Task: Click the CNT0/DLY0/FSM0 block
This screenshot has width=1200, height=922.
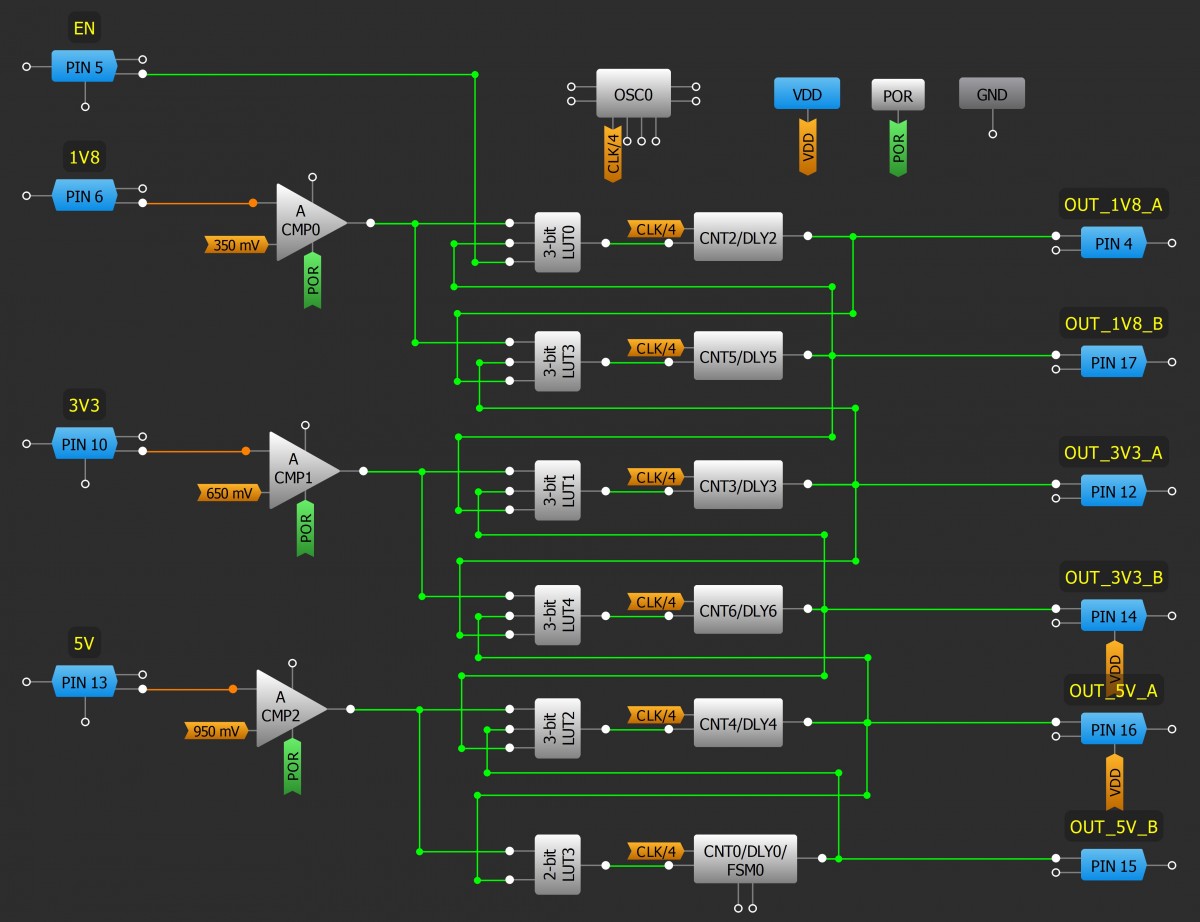Action: click(745, 859)
